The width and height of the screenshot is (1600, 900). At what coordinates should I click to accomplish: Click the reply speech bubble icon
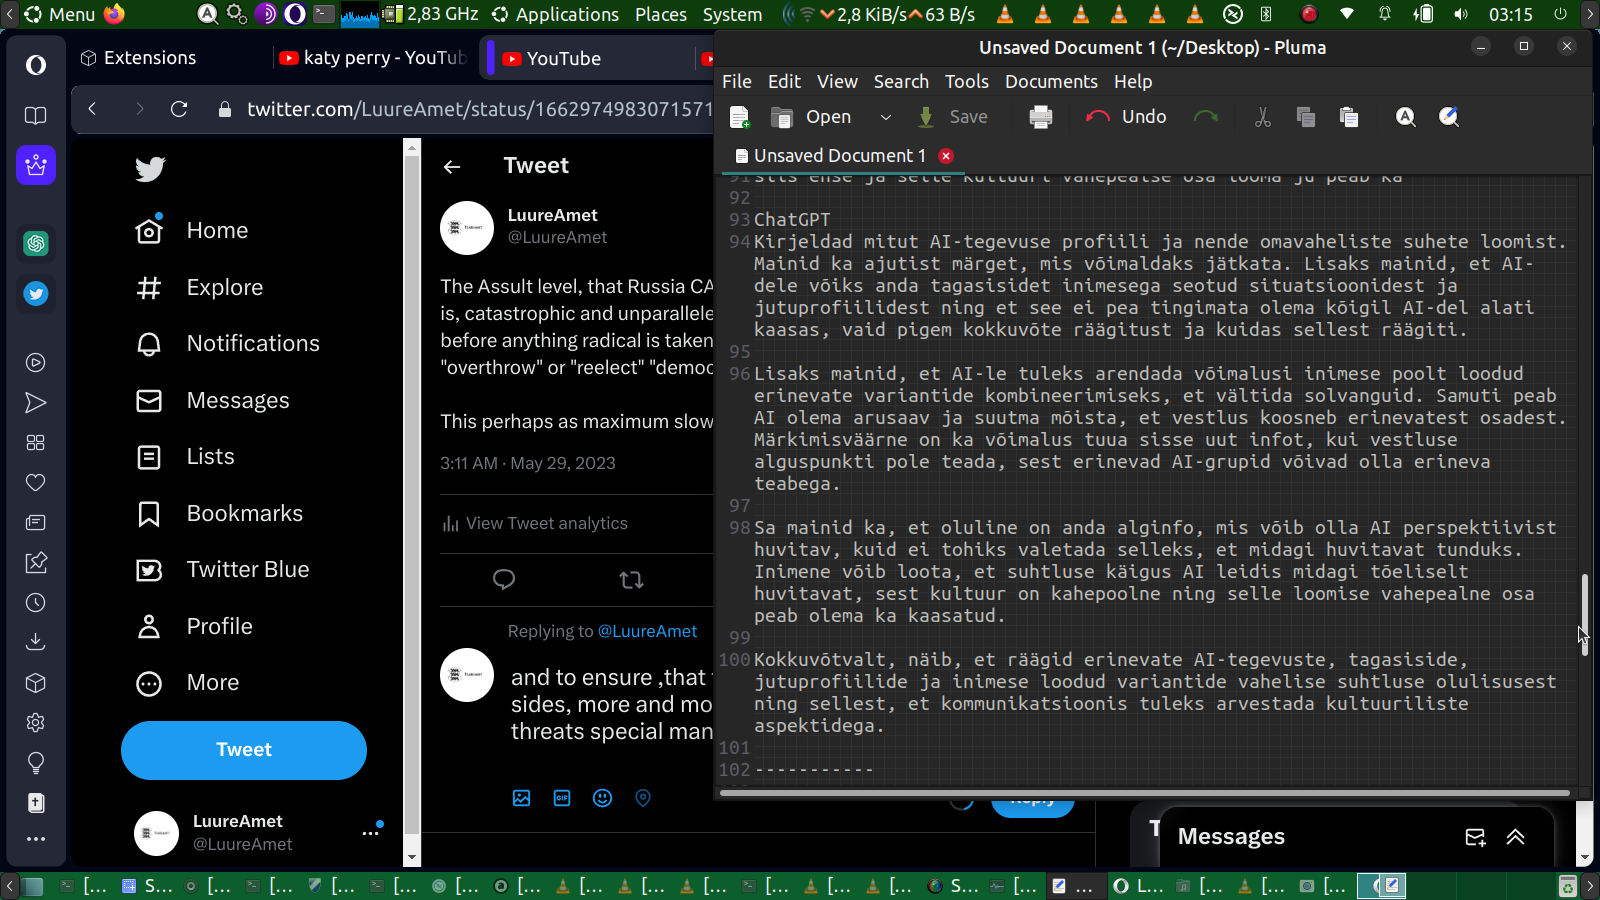[504, 580]
